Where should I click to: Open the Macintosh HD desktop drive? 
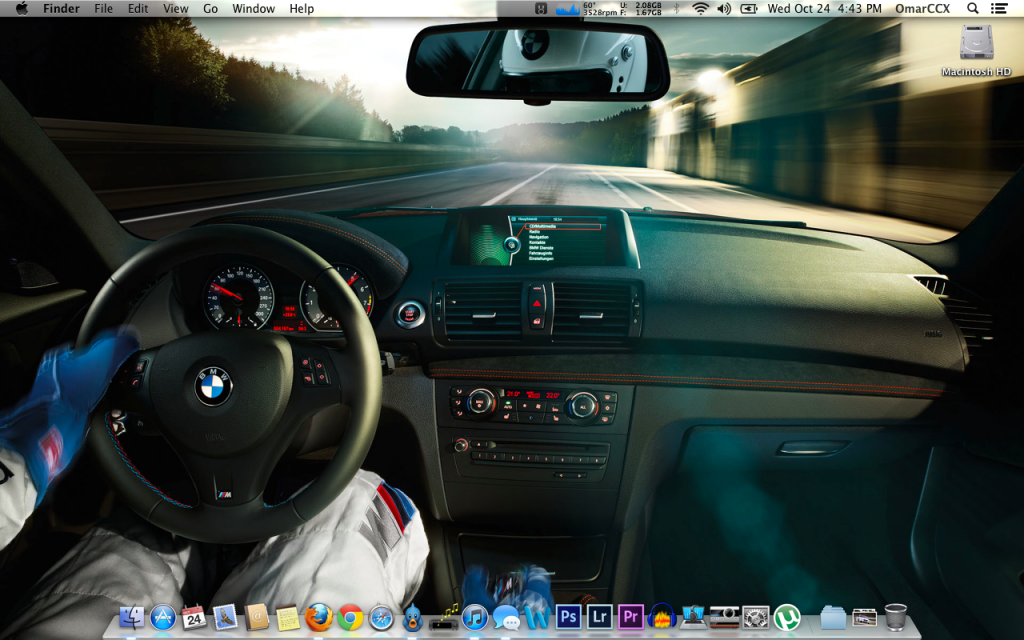coord(976,50)
